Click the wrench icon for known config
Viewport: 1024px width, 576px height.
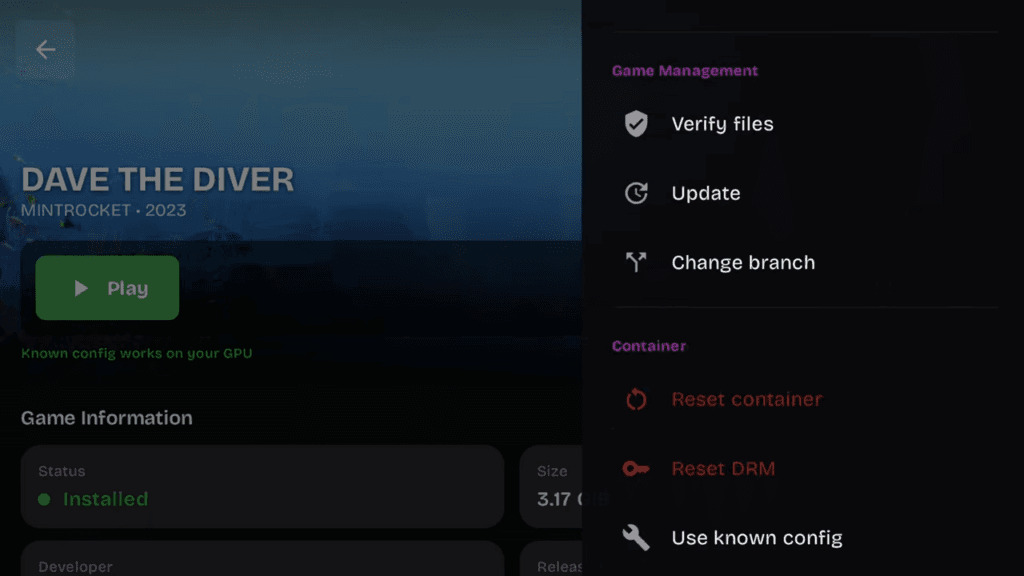(636, 537)
